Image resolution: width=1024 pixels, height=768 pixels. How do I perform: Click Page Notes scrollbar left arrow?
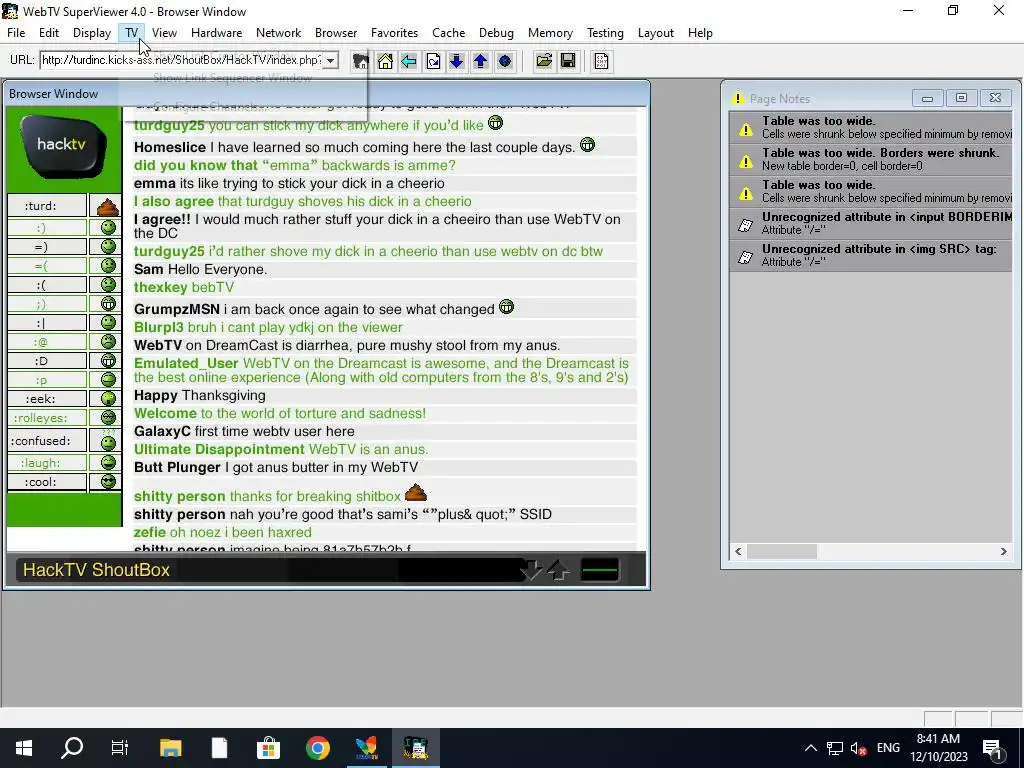click(739, 552)
